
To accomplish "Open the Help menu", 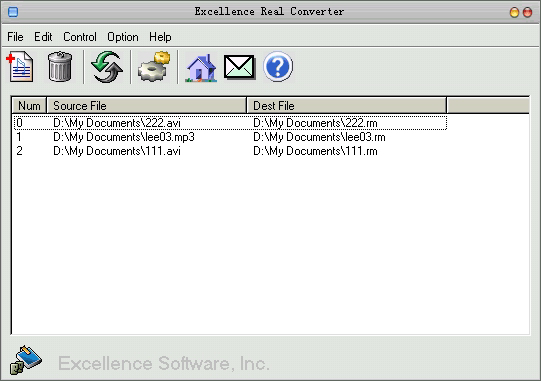I will (x=160, y=37).
